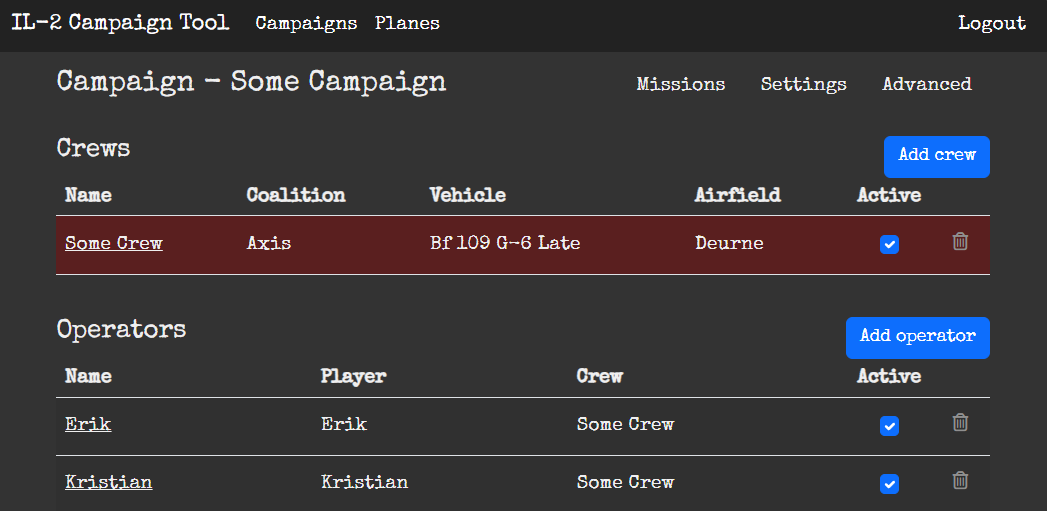Toggle Active checkbox for Some Crew
This screenshot has width=1047, height=511.
(889, 244)
